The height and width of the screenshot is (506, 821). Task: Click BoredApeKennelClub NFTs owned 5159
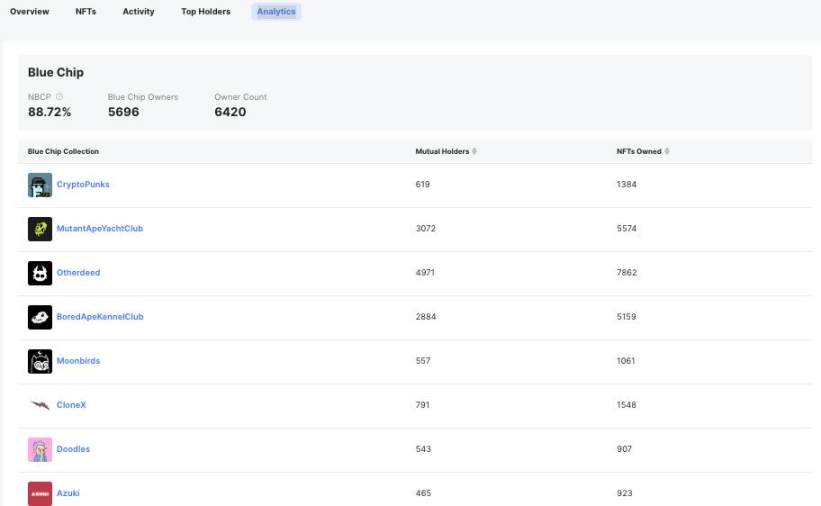coord(626,316)
